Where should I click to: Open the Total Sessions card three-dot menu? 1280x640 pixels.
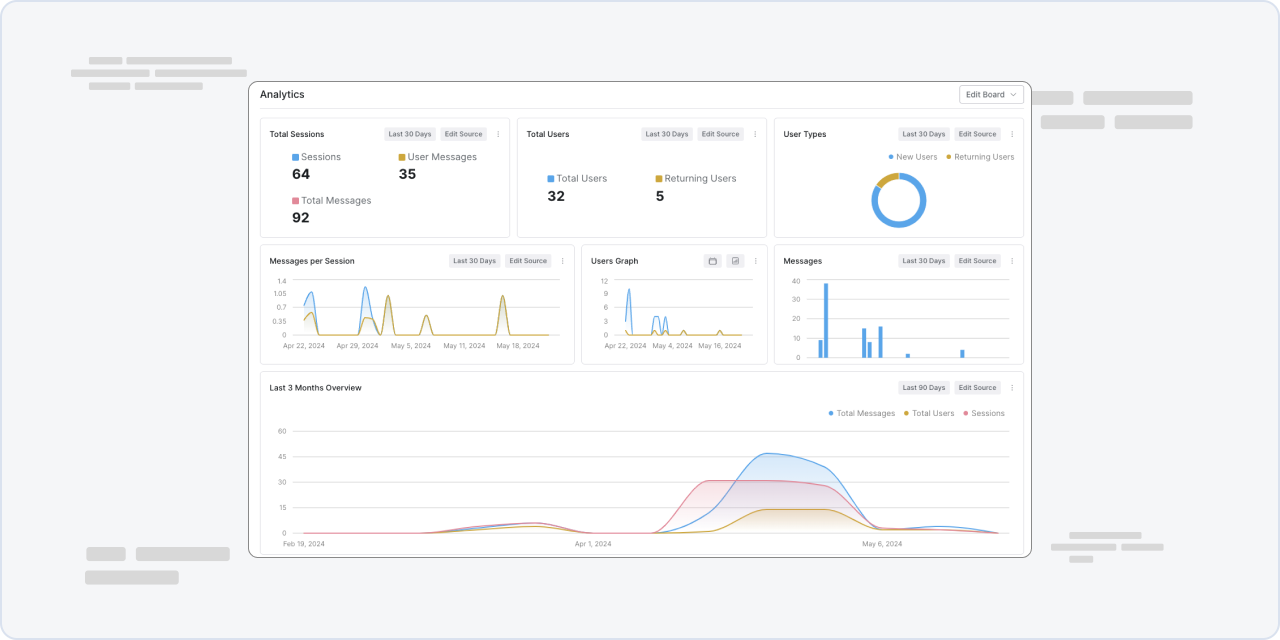point(498,134)
